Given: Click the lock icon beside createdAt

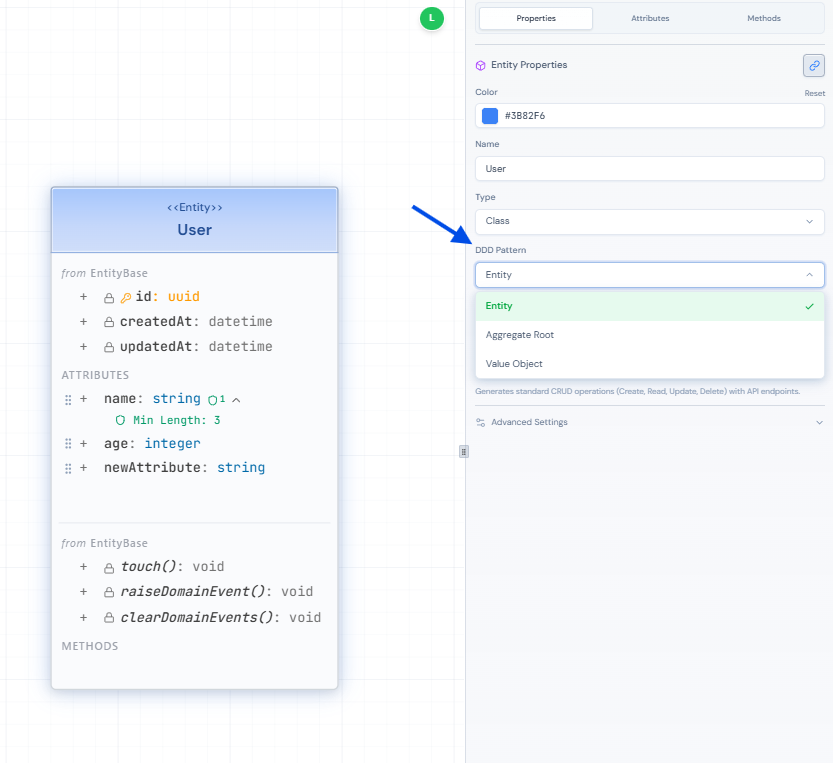Looking at the screenshot, I should click(x=109, y=322).
